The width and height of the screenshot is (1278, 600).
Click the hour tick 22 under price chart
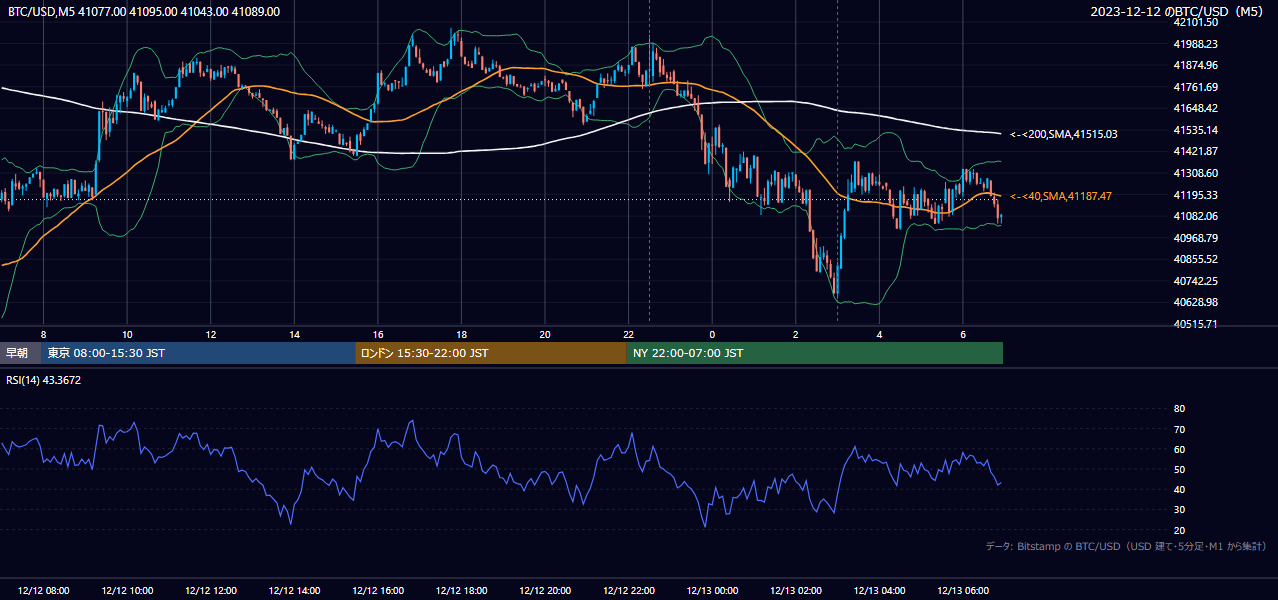(628, 333)
